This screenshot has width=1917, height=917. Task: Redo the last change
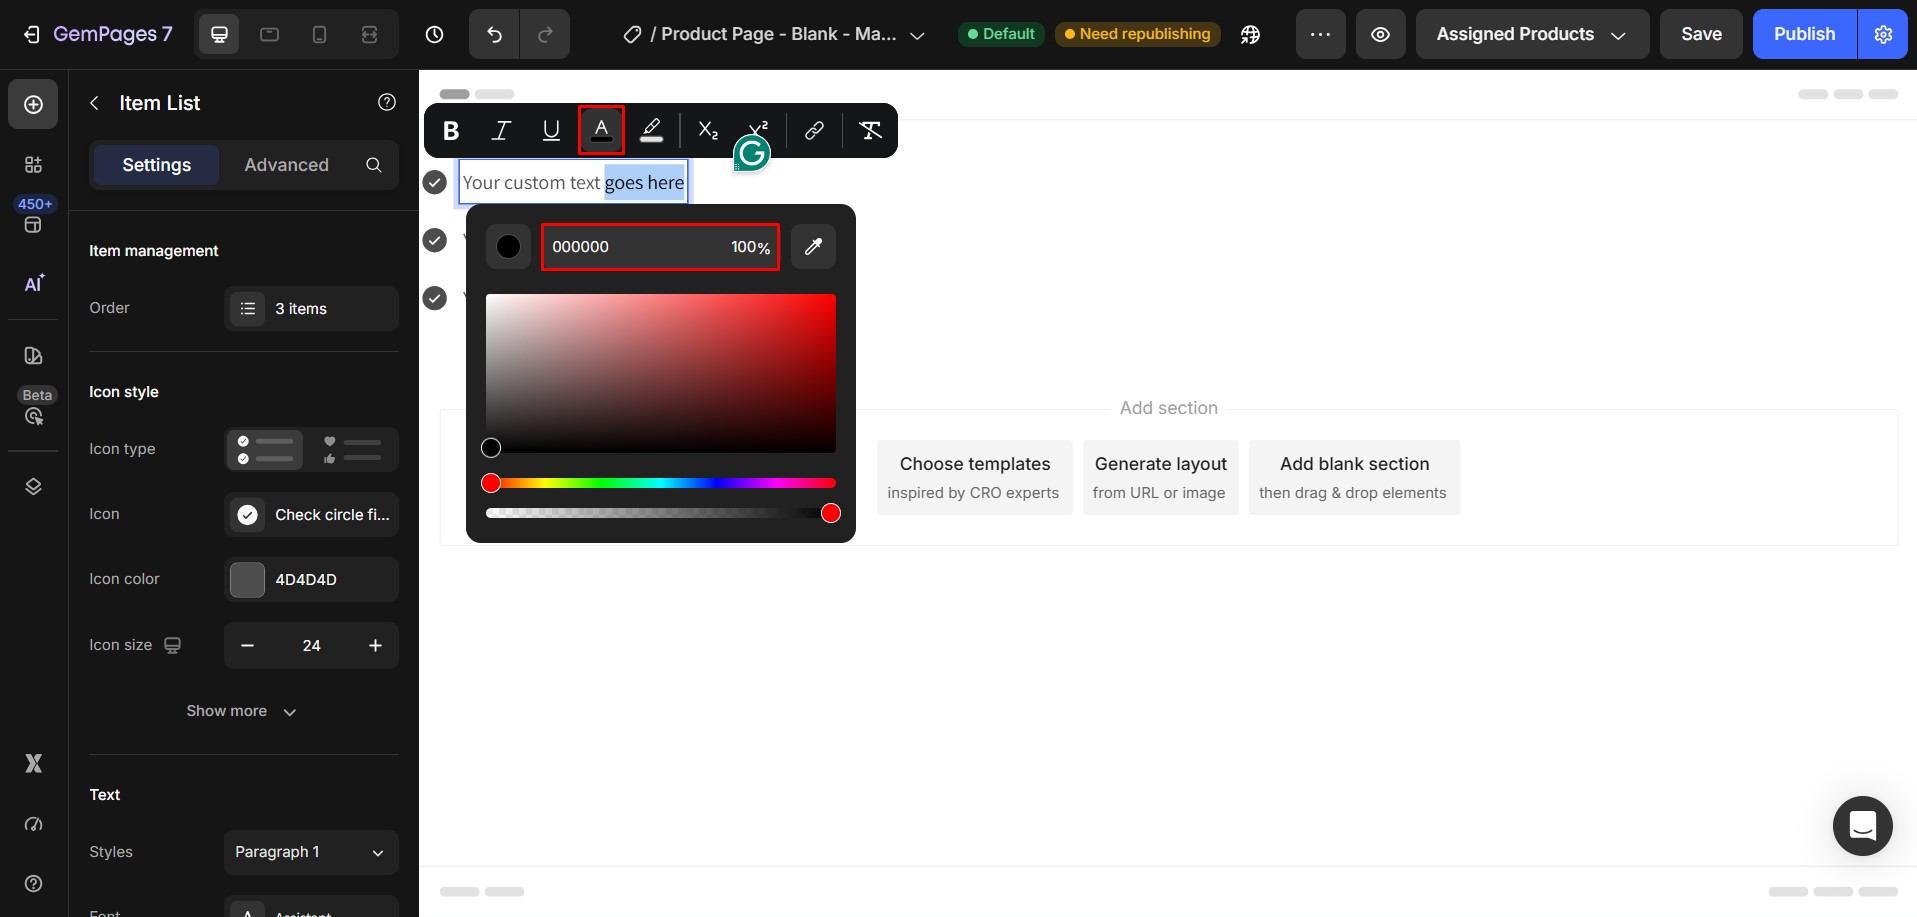click(x=545, y=34)
